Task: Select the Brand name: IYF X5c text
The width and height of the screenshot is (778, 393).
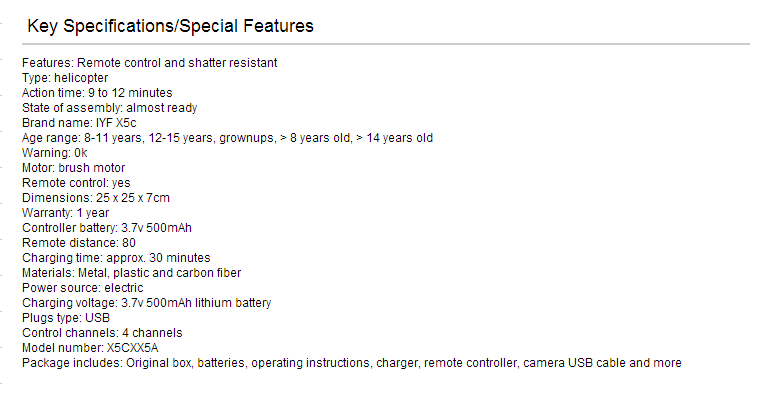Action: click(79, 123)
